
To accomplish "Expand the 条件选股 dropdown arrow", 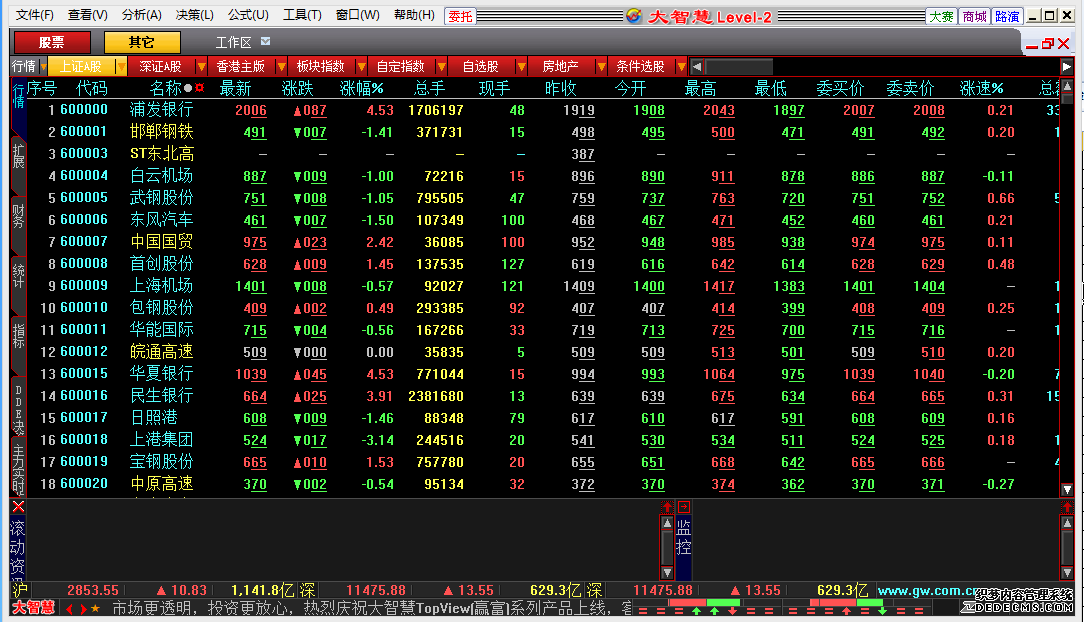I will [681, 66].
